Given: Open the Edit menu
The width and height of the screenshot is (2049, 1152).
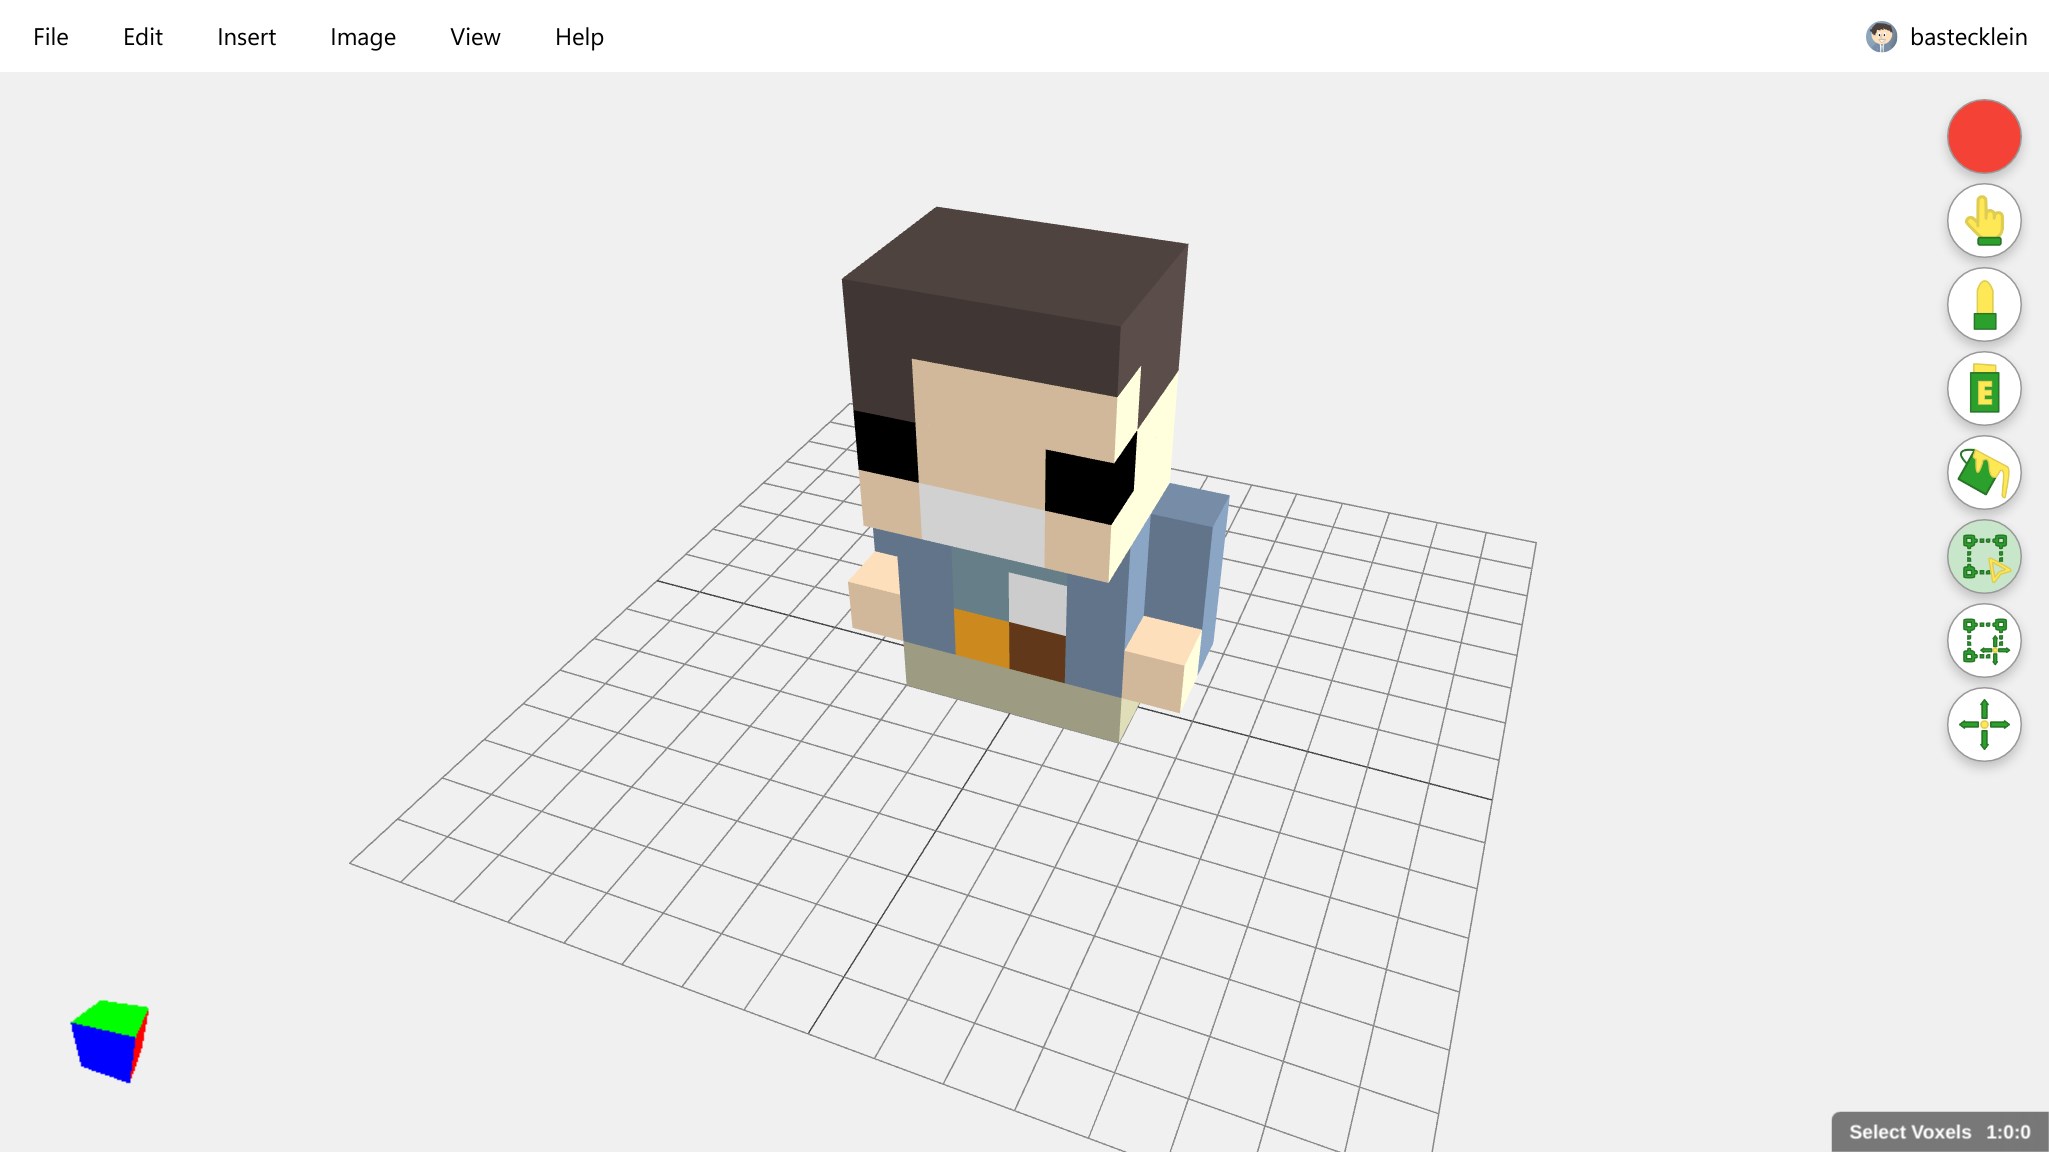Looking at the screenshot, I should click(x=143, y=37).
